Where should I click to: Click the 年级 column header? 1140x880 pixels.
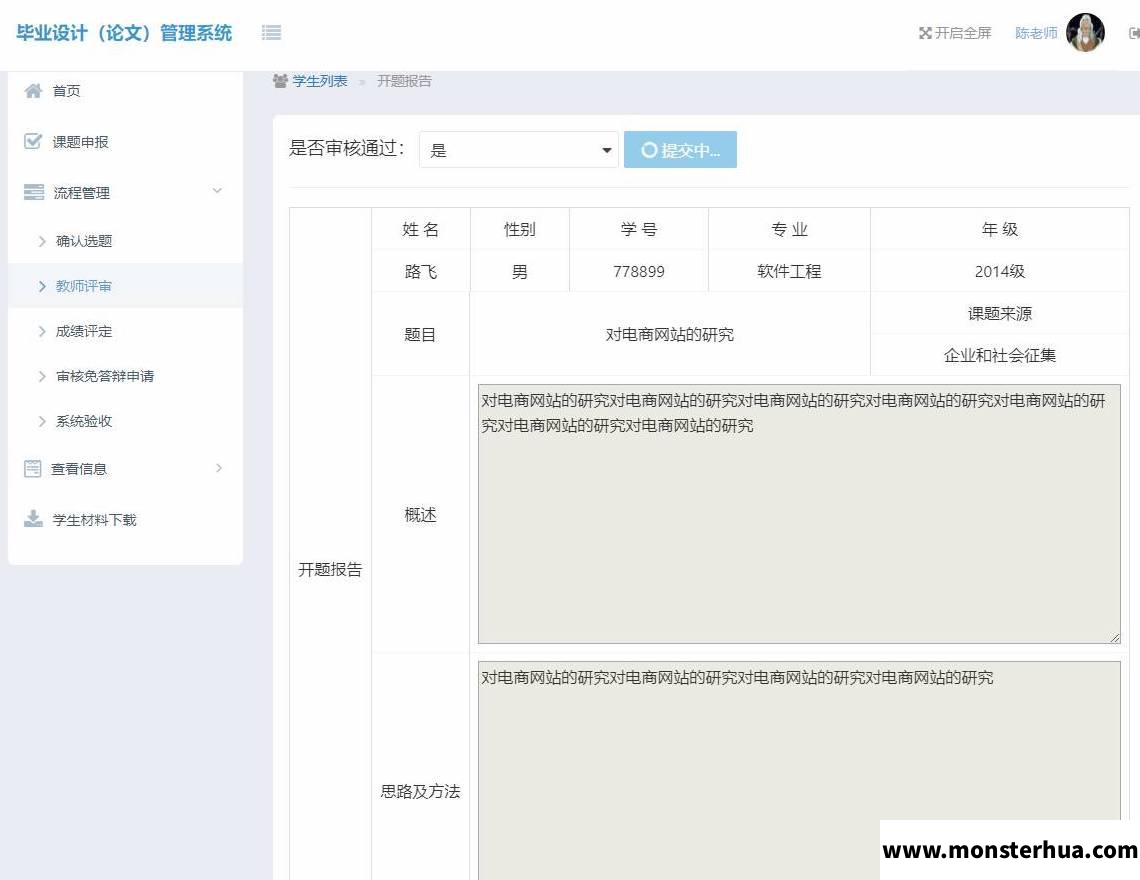point(1000,230)
